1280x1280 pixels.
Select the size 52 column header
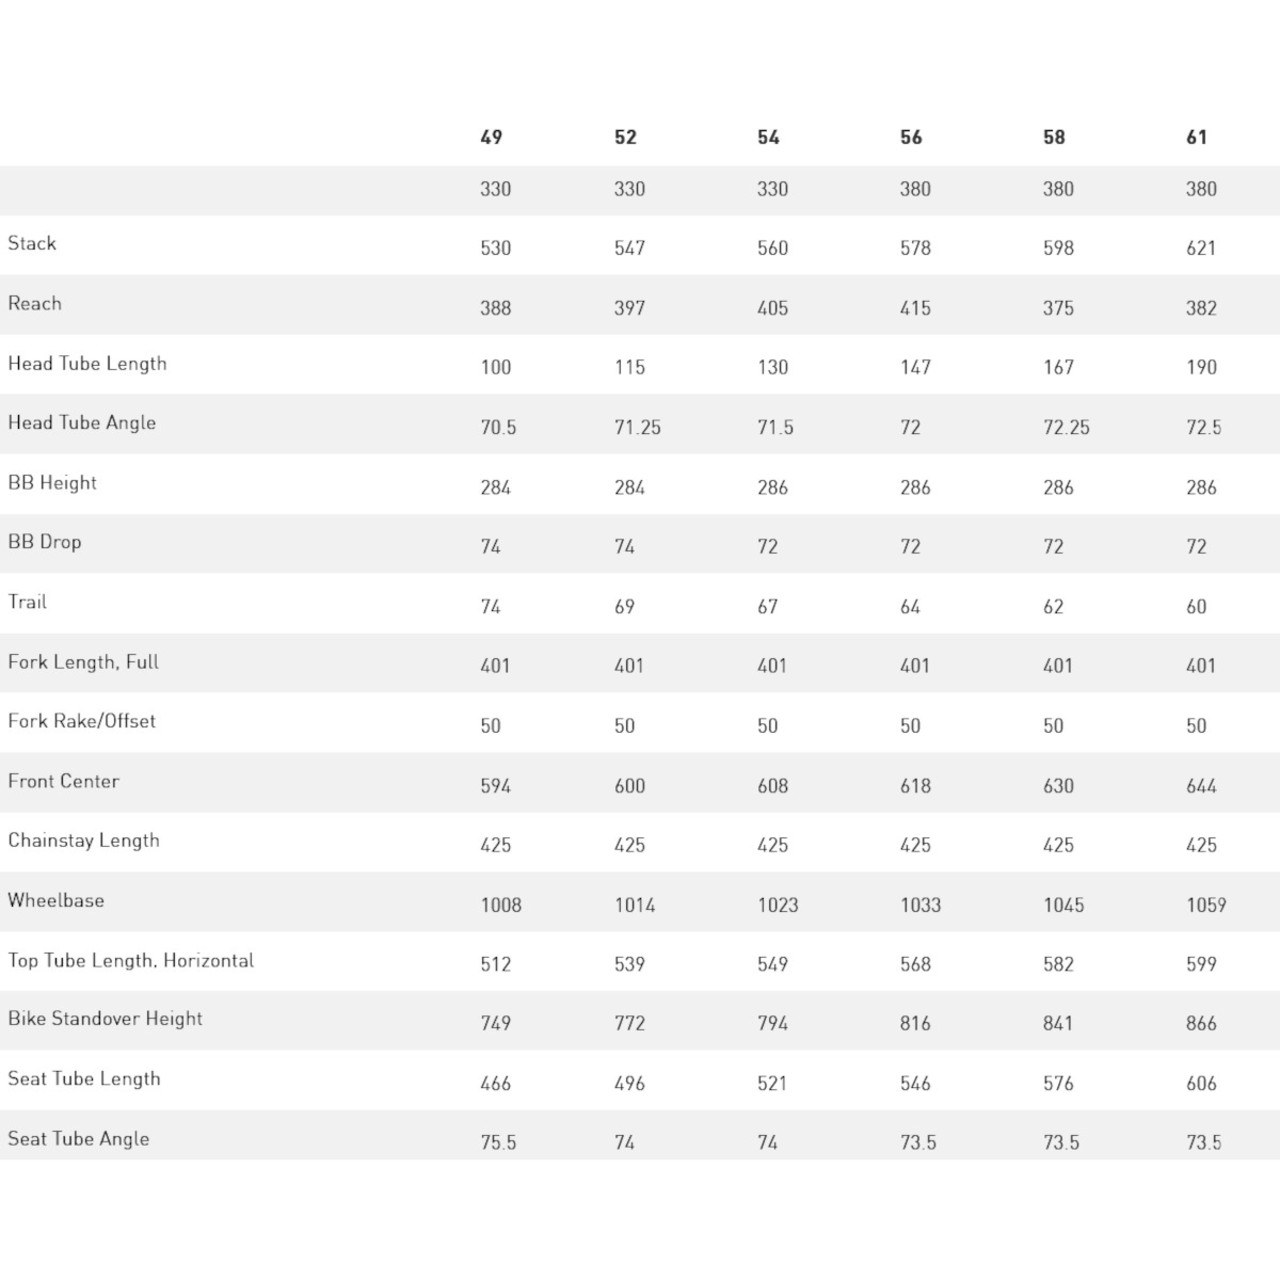[x=625, y=137]
